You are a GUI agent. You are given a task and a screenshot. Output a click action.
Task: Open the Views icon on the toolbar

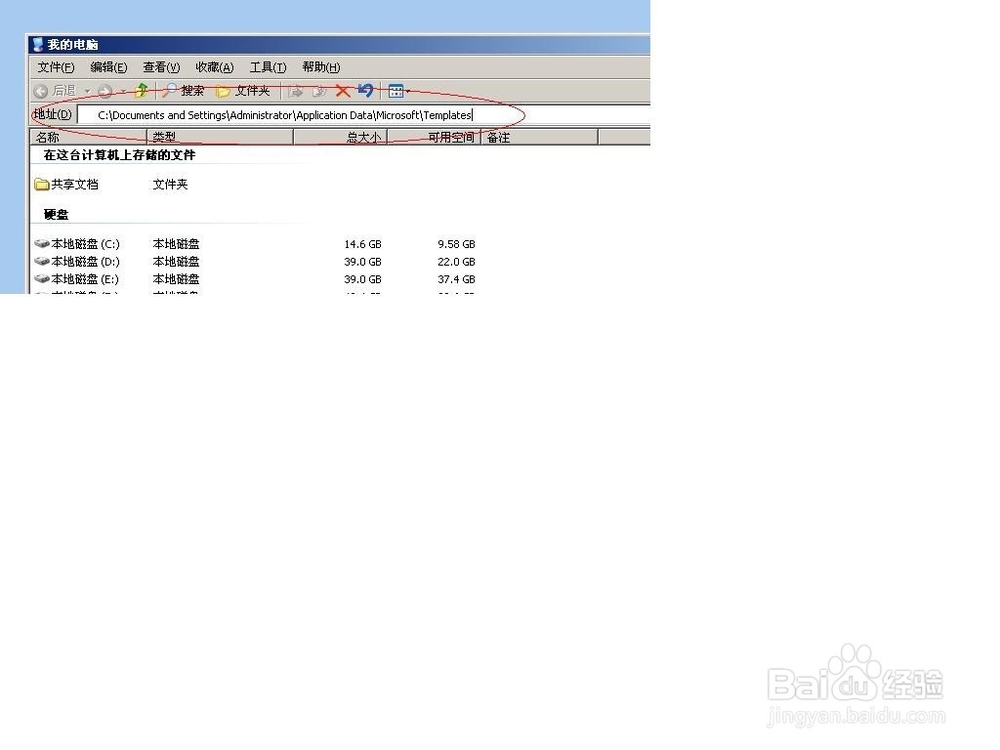click(x=395, y=90)
